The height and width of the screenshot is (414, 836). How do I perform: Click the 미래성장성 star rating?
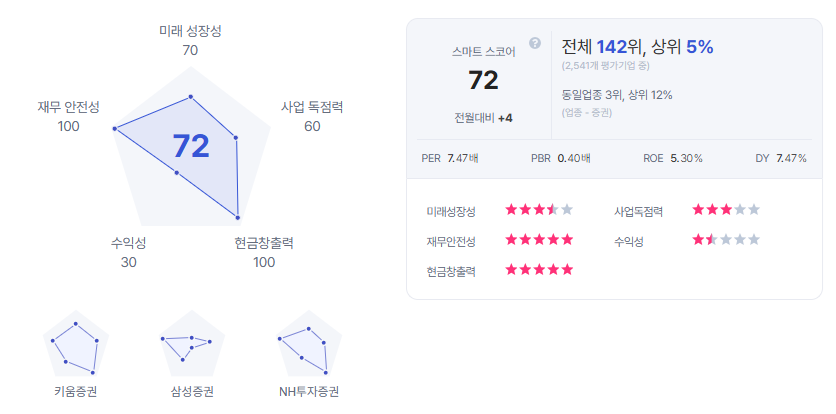tap(539, 210)
